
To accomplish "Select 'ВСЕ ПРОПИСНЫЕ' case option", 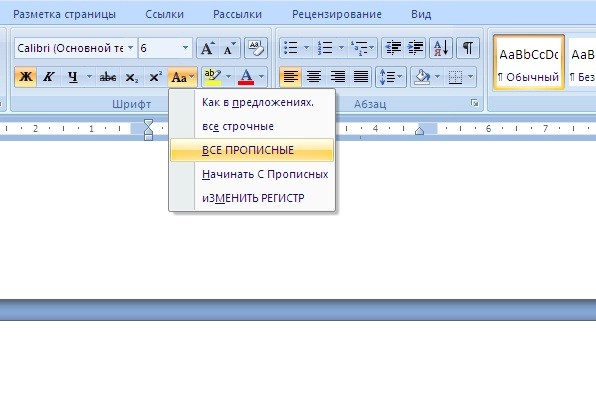I will [252, 150].
